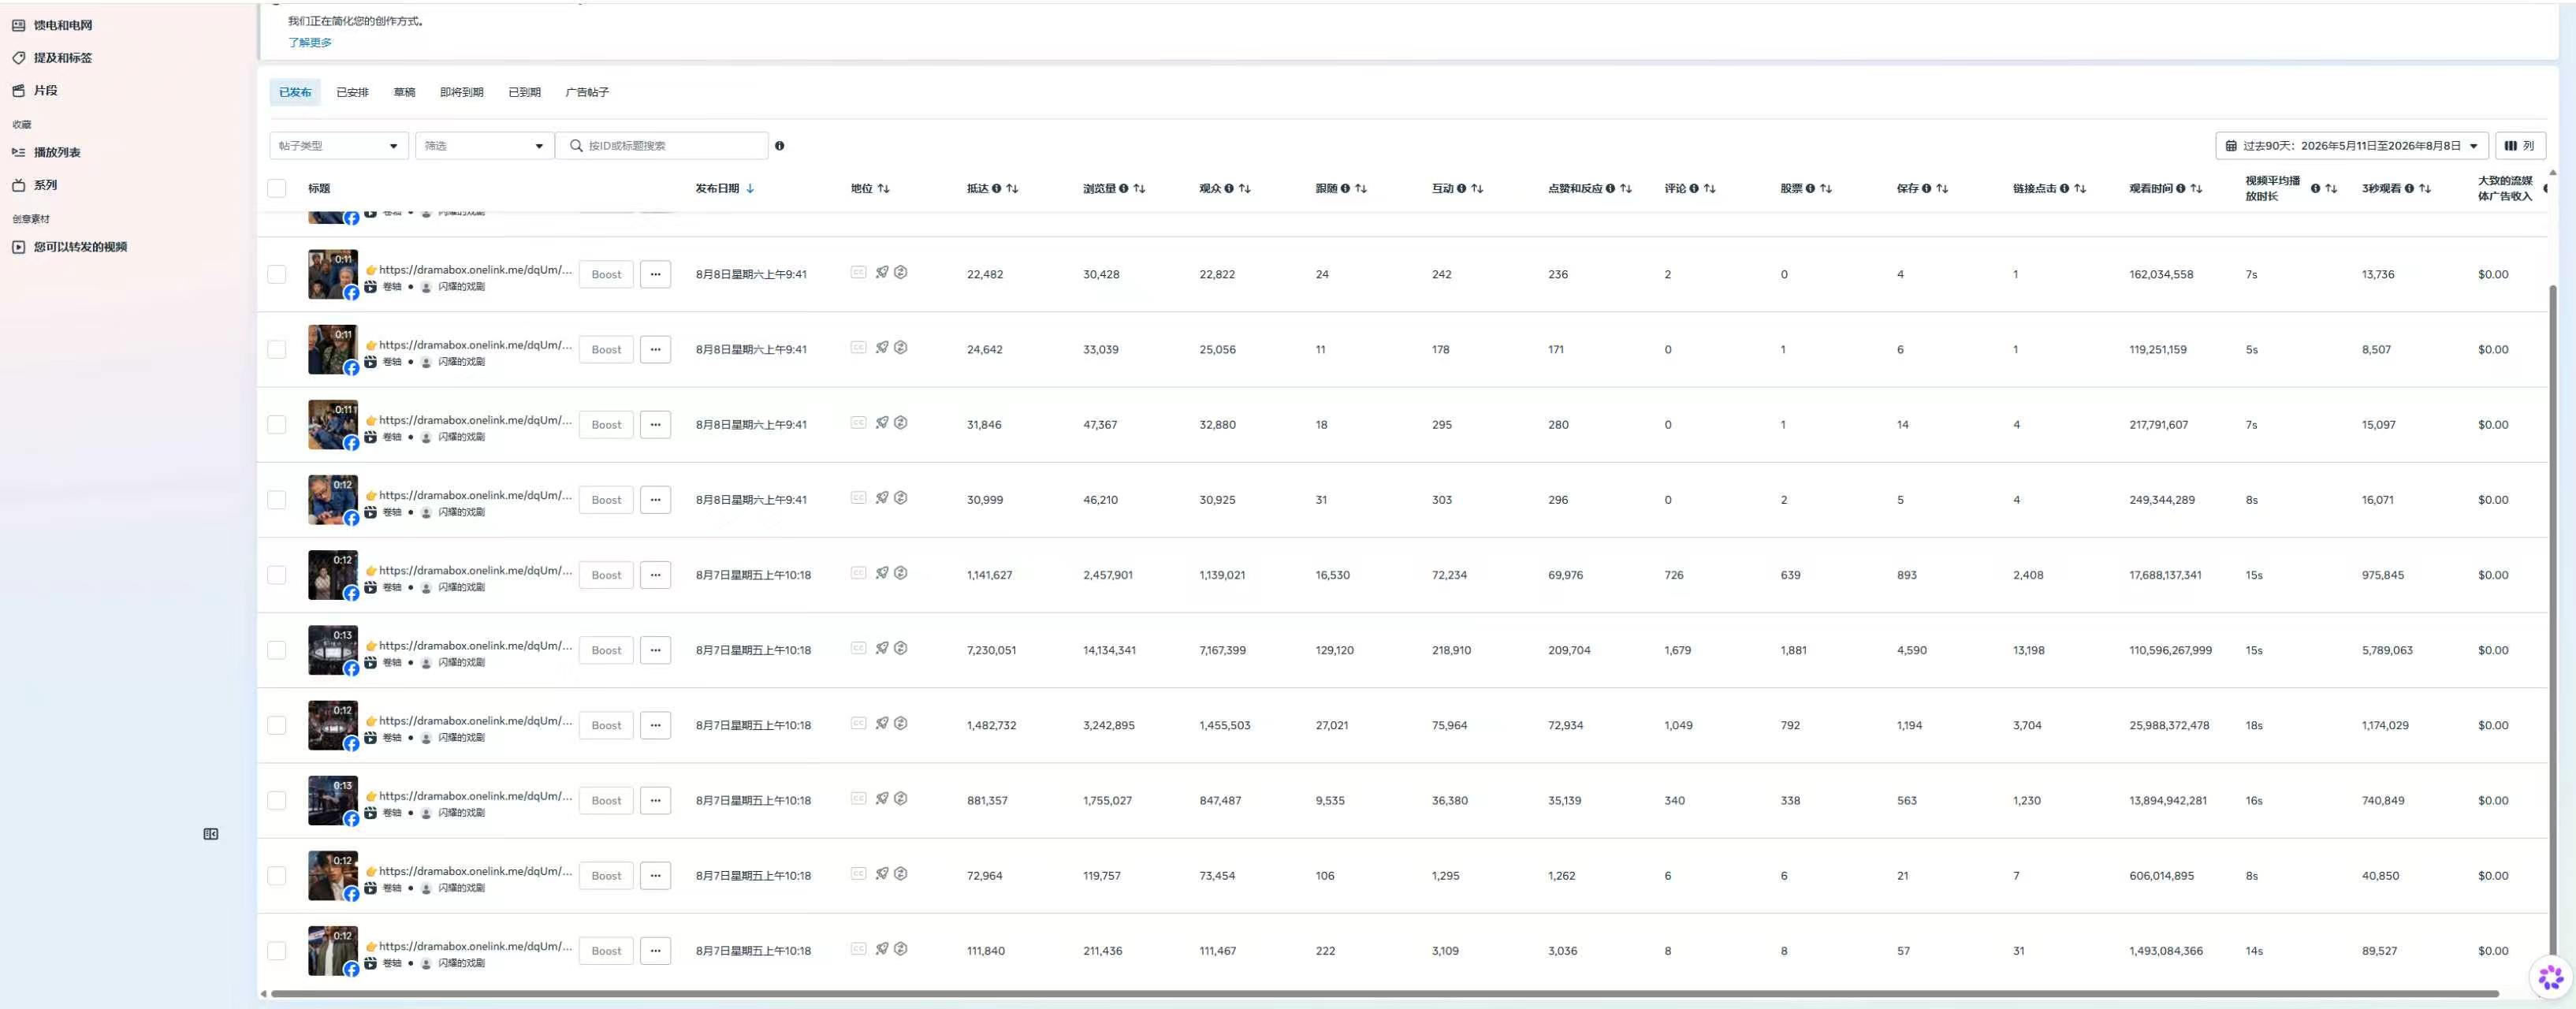Sort the 互动 column
Viewport: 2576px width, 1009px height.
(x=1478, y=188)
